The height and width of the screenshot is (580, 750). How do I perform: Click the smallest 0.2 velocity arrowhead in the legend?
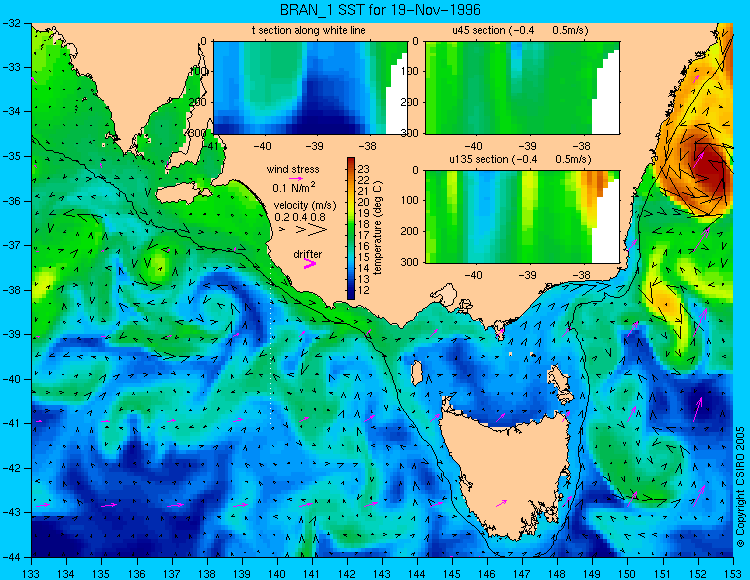(282, 230)
